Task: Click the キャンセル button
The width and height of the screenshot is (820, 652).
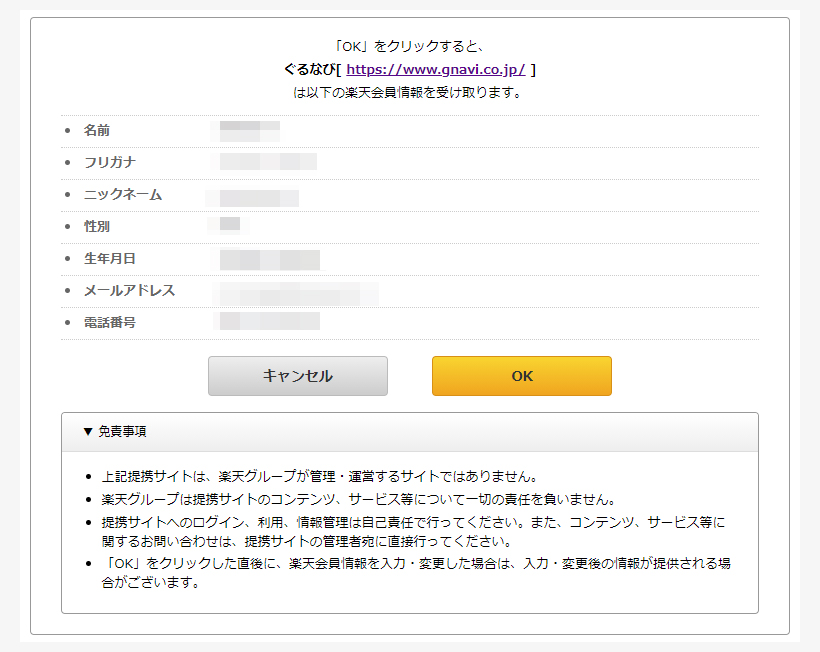Action: [x=298, y=376]
